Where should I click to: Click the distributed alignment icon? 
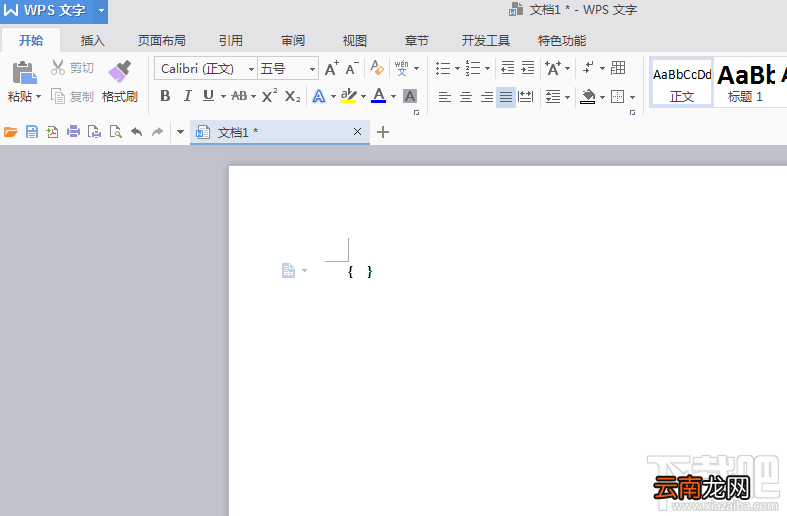526,96
